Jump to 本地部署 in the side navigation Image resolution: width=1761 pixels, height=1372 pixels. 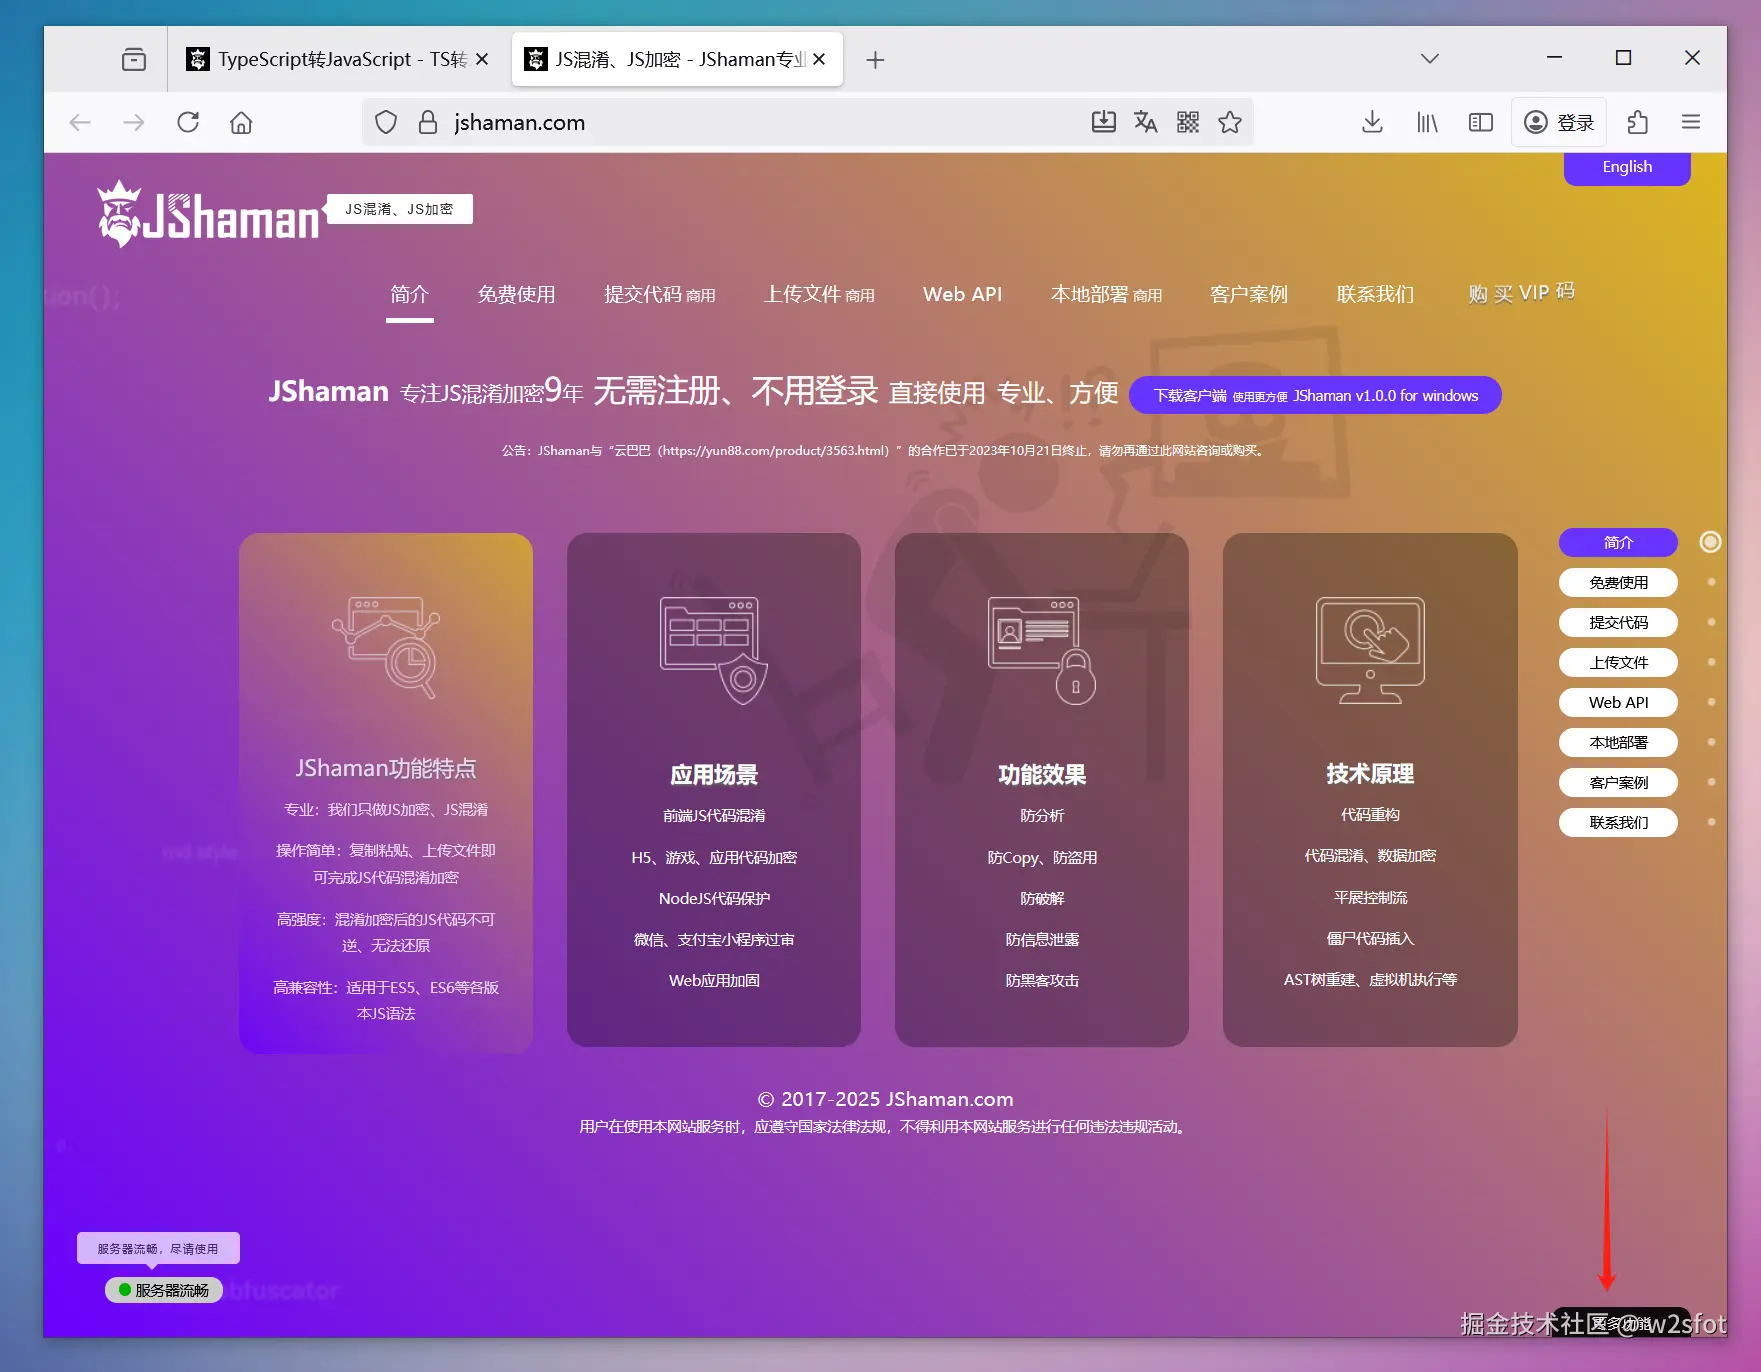point(1618,742)
